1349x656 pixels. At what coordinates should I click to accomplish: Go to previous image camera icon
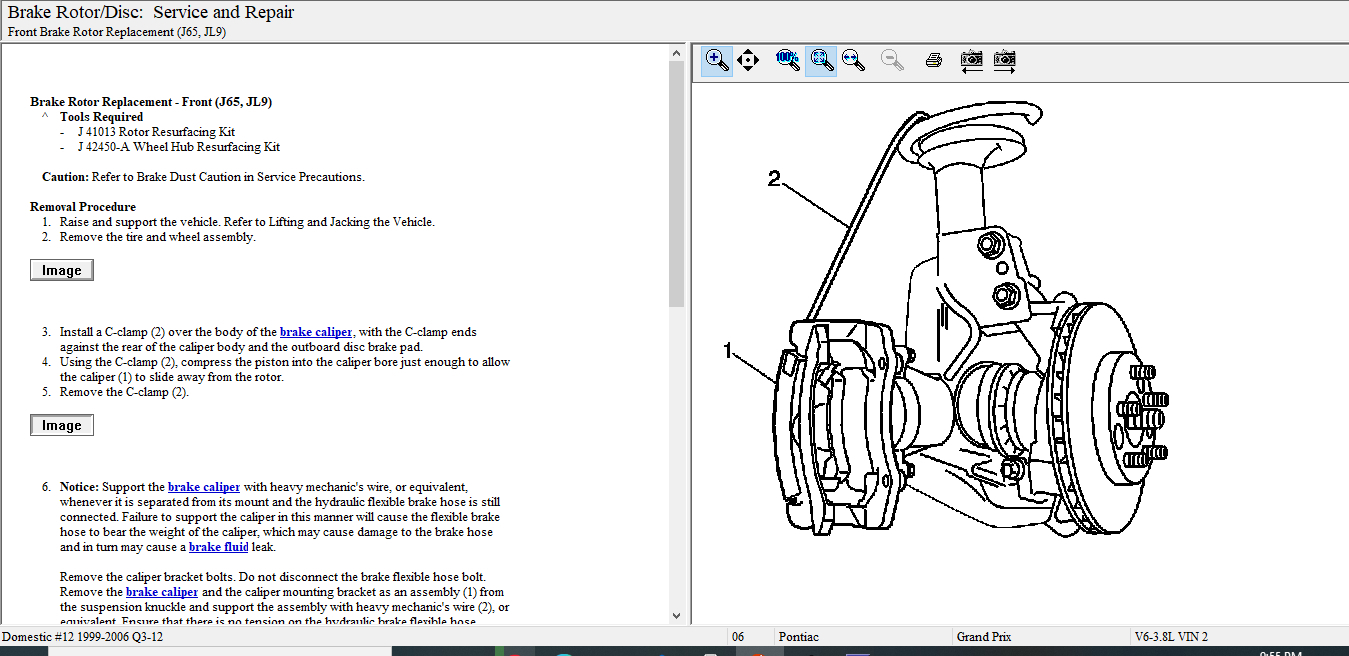971,61
